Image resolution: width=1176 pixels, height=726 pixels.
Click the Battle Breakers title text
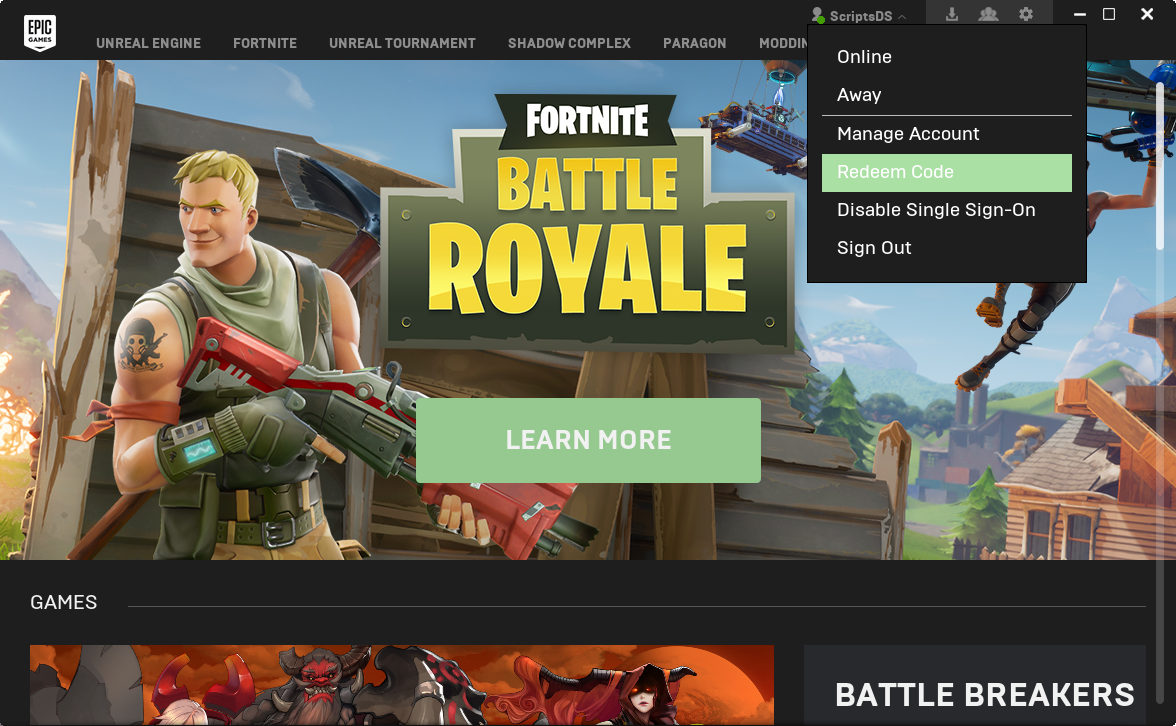click(x=985, y=695)
